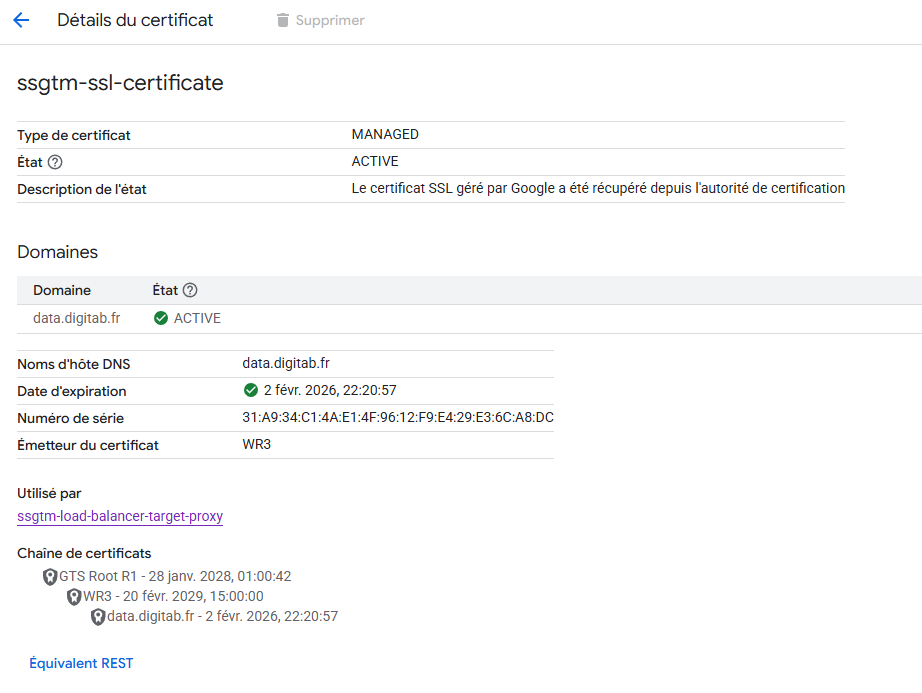Click the WR3 certificate chain icon
This screenshot has width=922, height=693.
pos(74,597)
